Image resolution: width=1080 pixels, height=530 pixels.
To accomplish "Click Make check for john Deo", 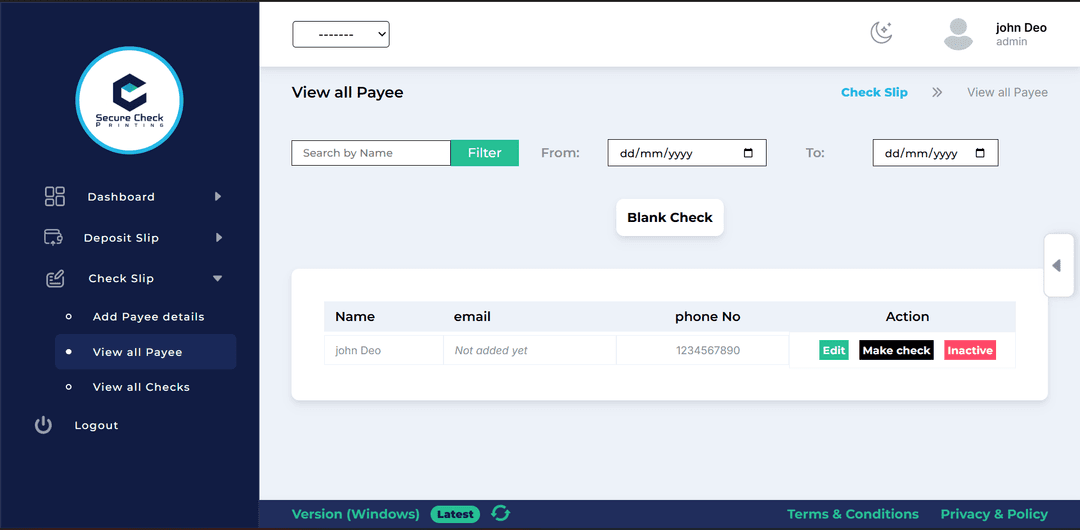I will pyautogui.click(x=896, y=350).
